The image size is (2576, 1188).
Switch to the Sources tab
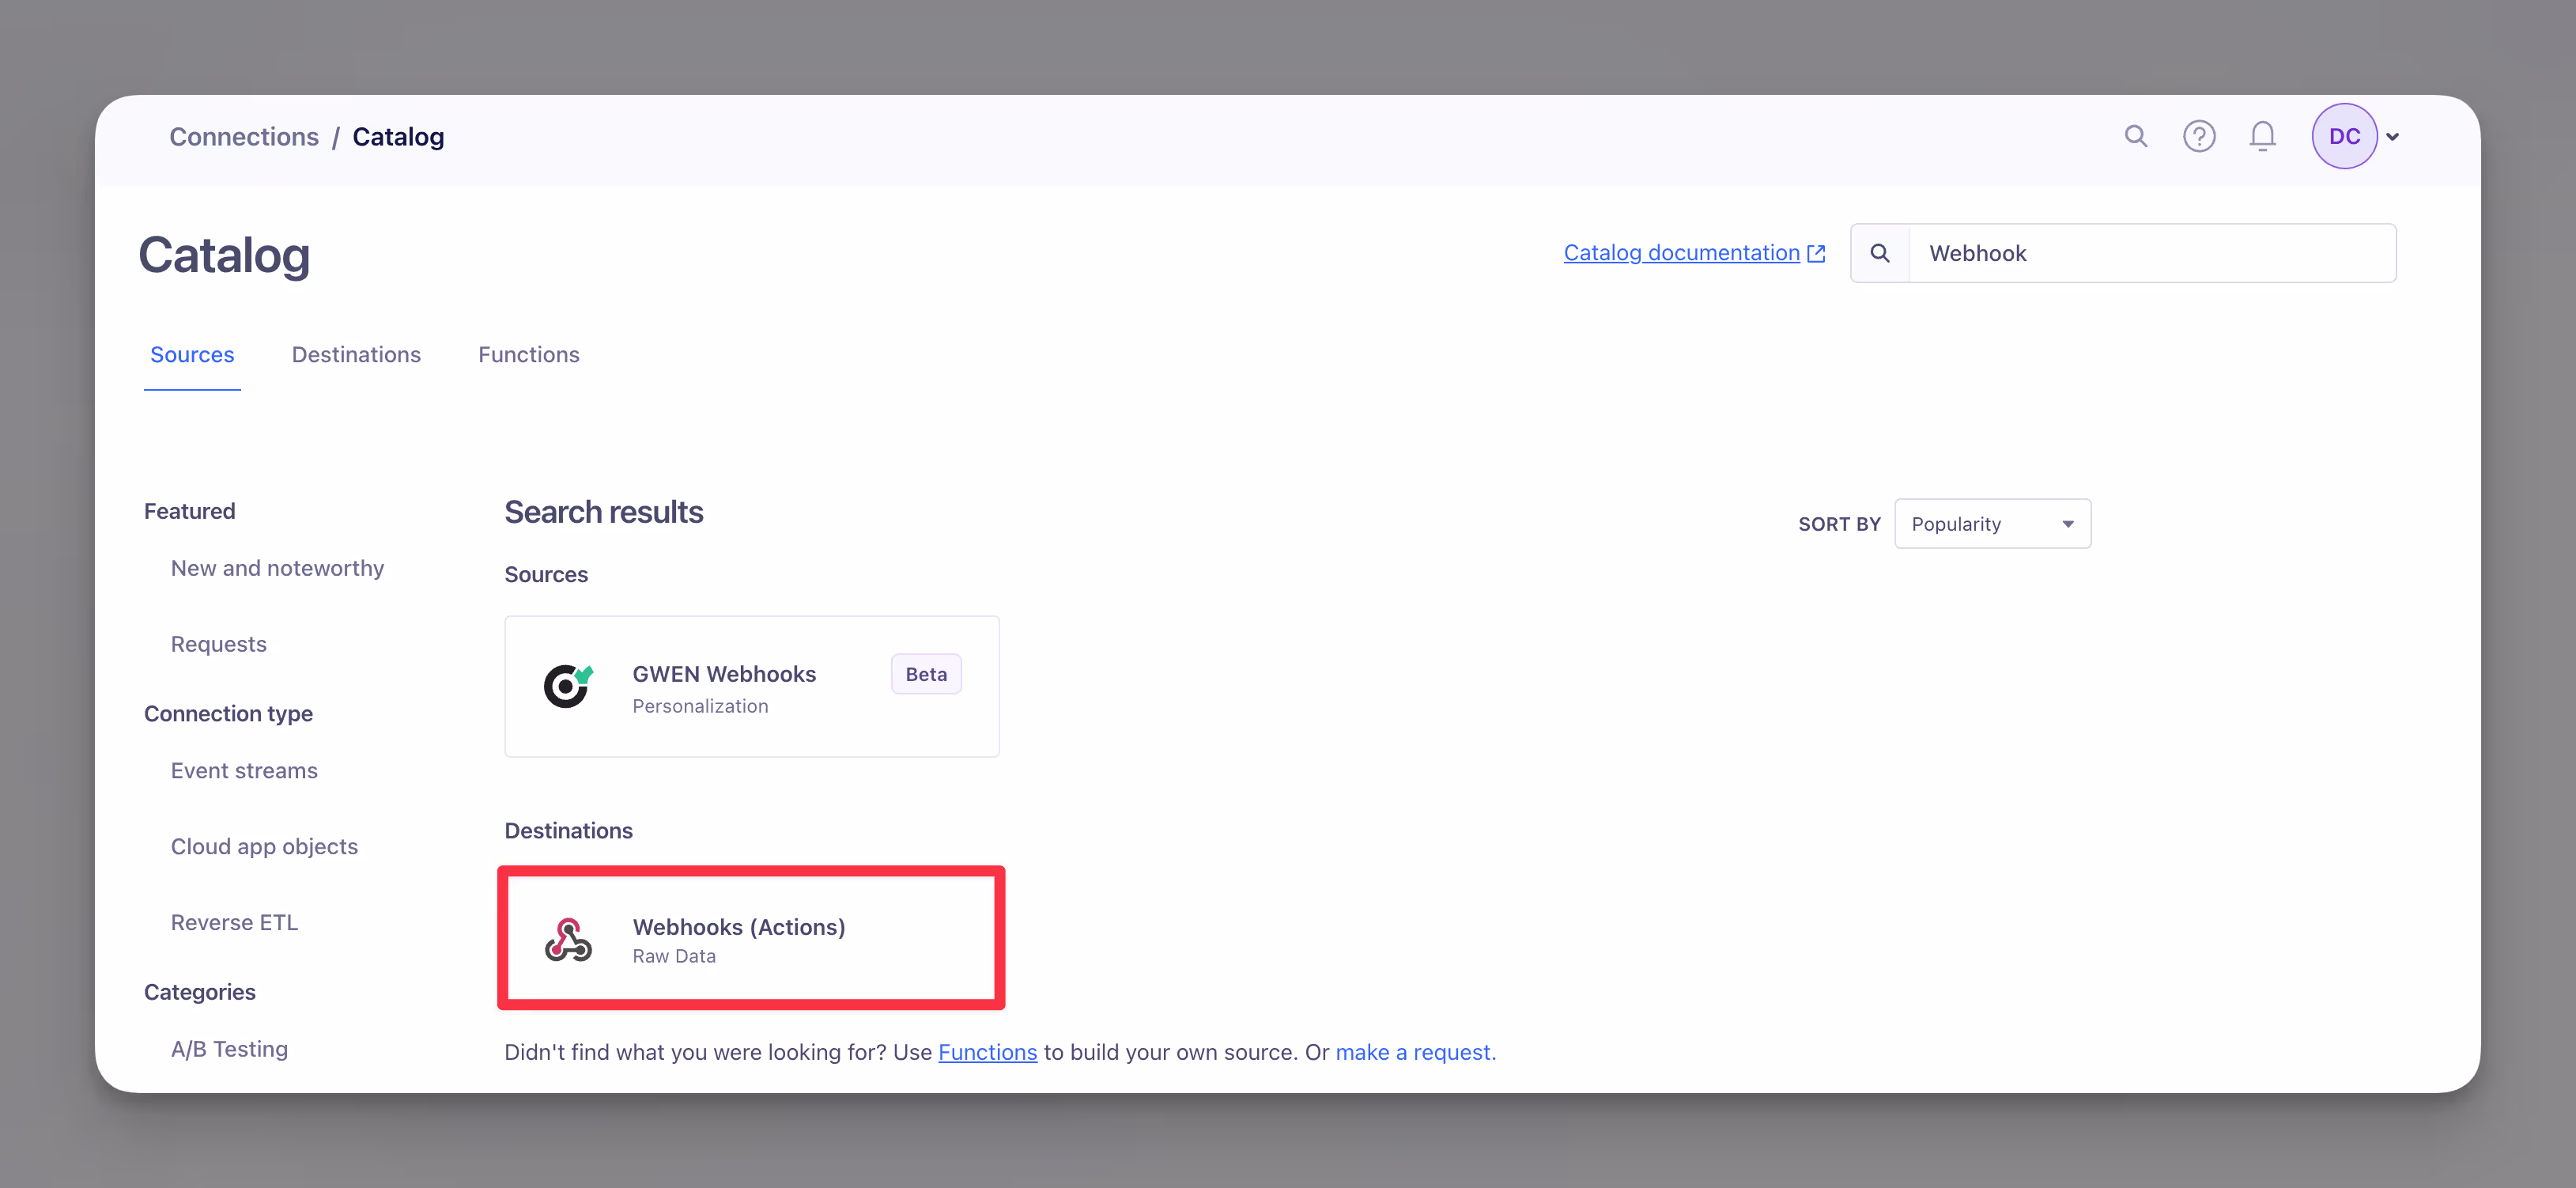tap(192, 355)
